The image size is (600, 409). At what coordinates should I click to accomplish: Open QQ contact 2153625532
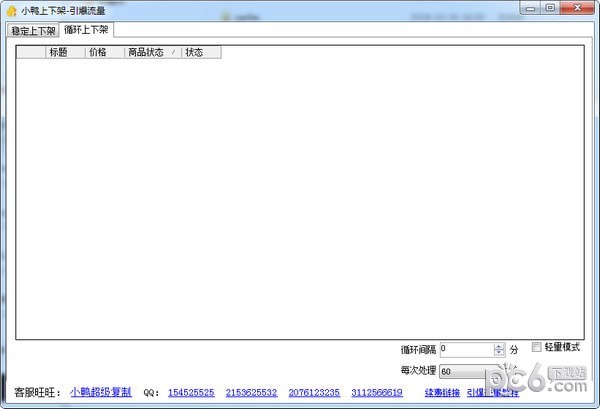[251, 393]
